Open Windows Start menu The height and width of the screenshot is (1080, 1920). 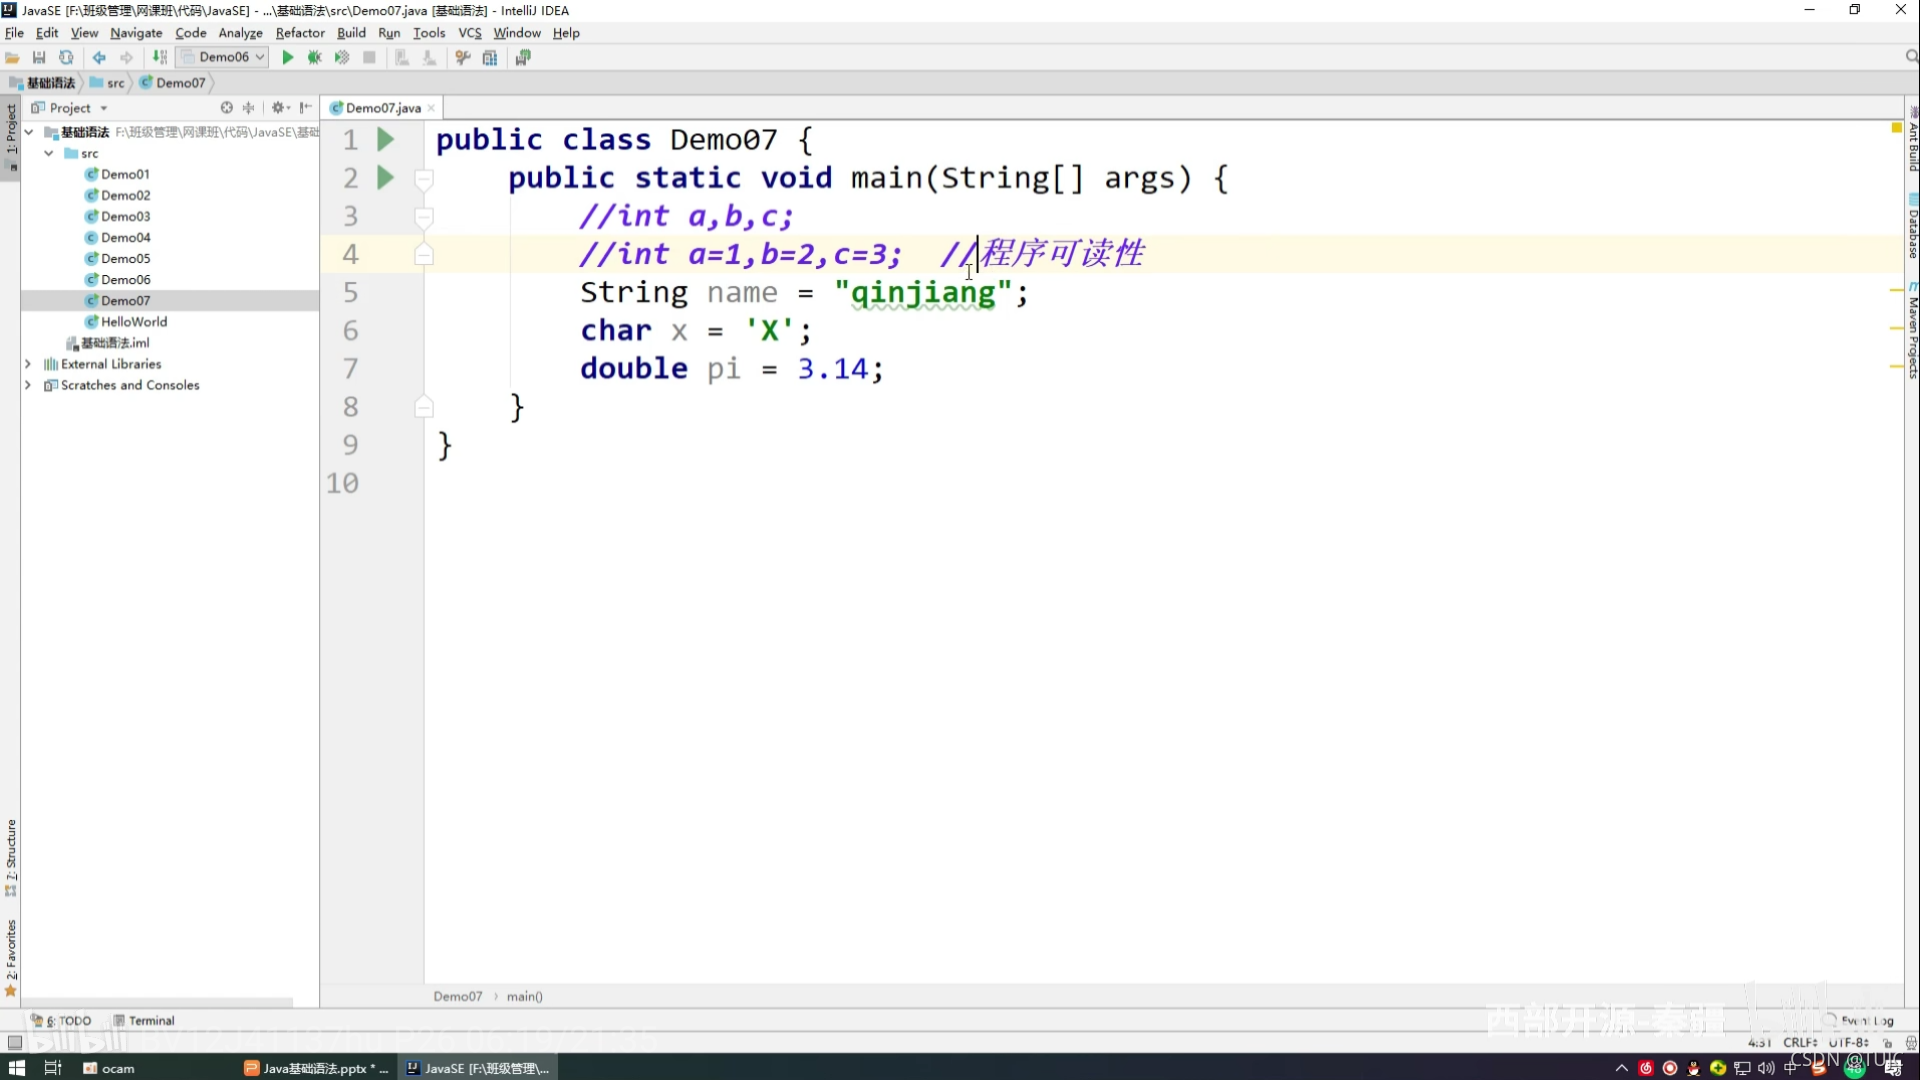tap(17, 1068)
